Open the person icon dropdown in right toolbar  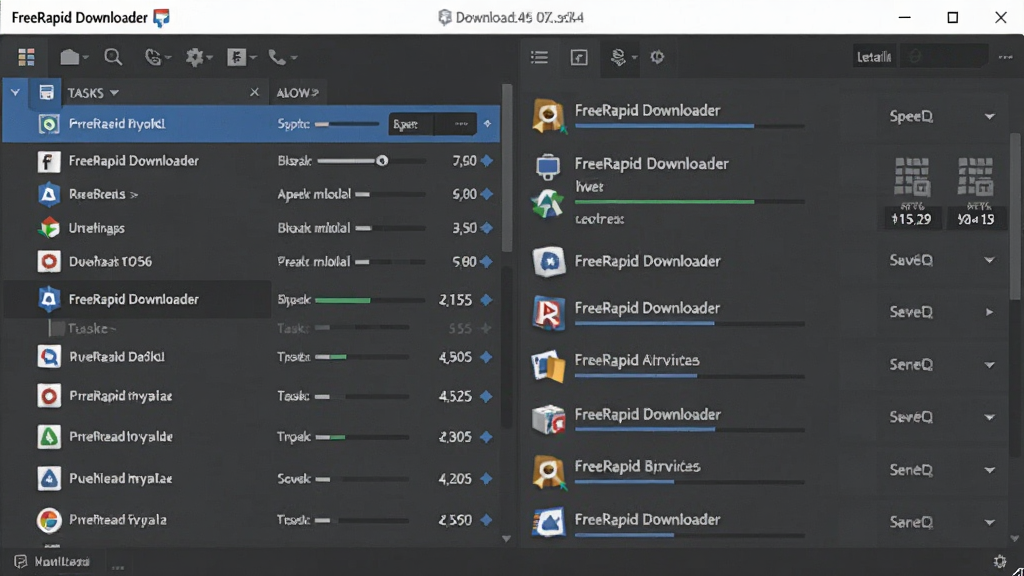623,57
